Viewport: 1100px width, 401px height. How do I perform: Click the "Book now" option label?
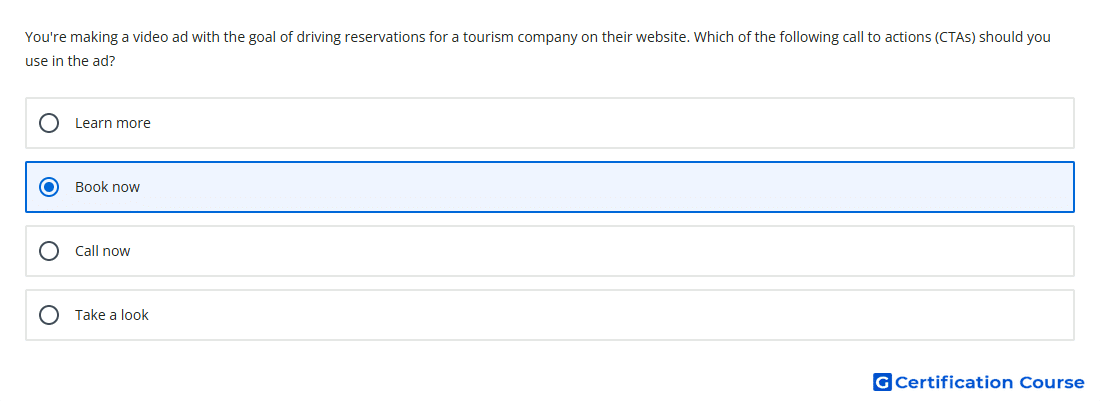point(107,187)
